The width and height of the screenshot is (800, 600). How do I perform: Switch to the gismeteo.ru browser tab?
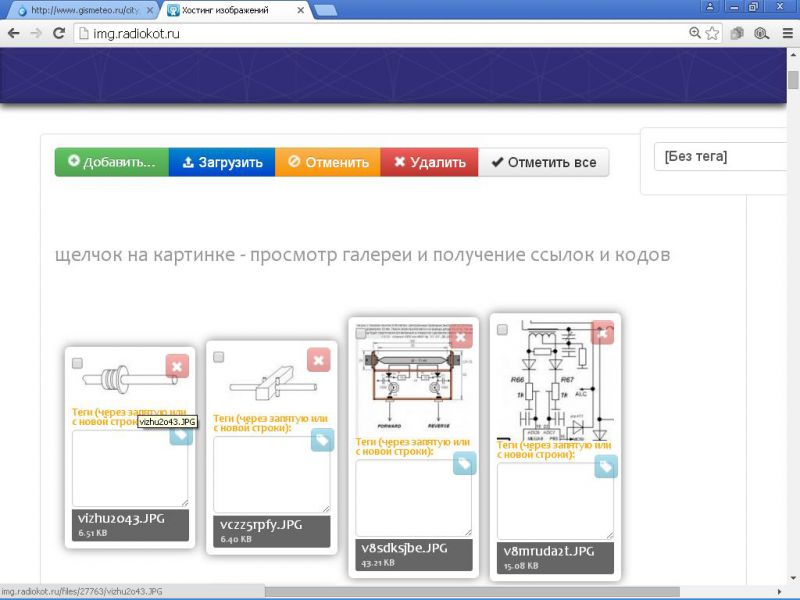tap(80, 10)
